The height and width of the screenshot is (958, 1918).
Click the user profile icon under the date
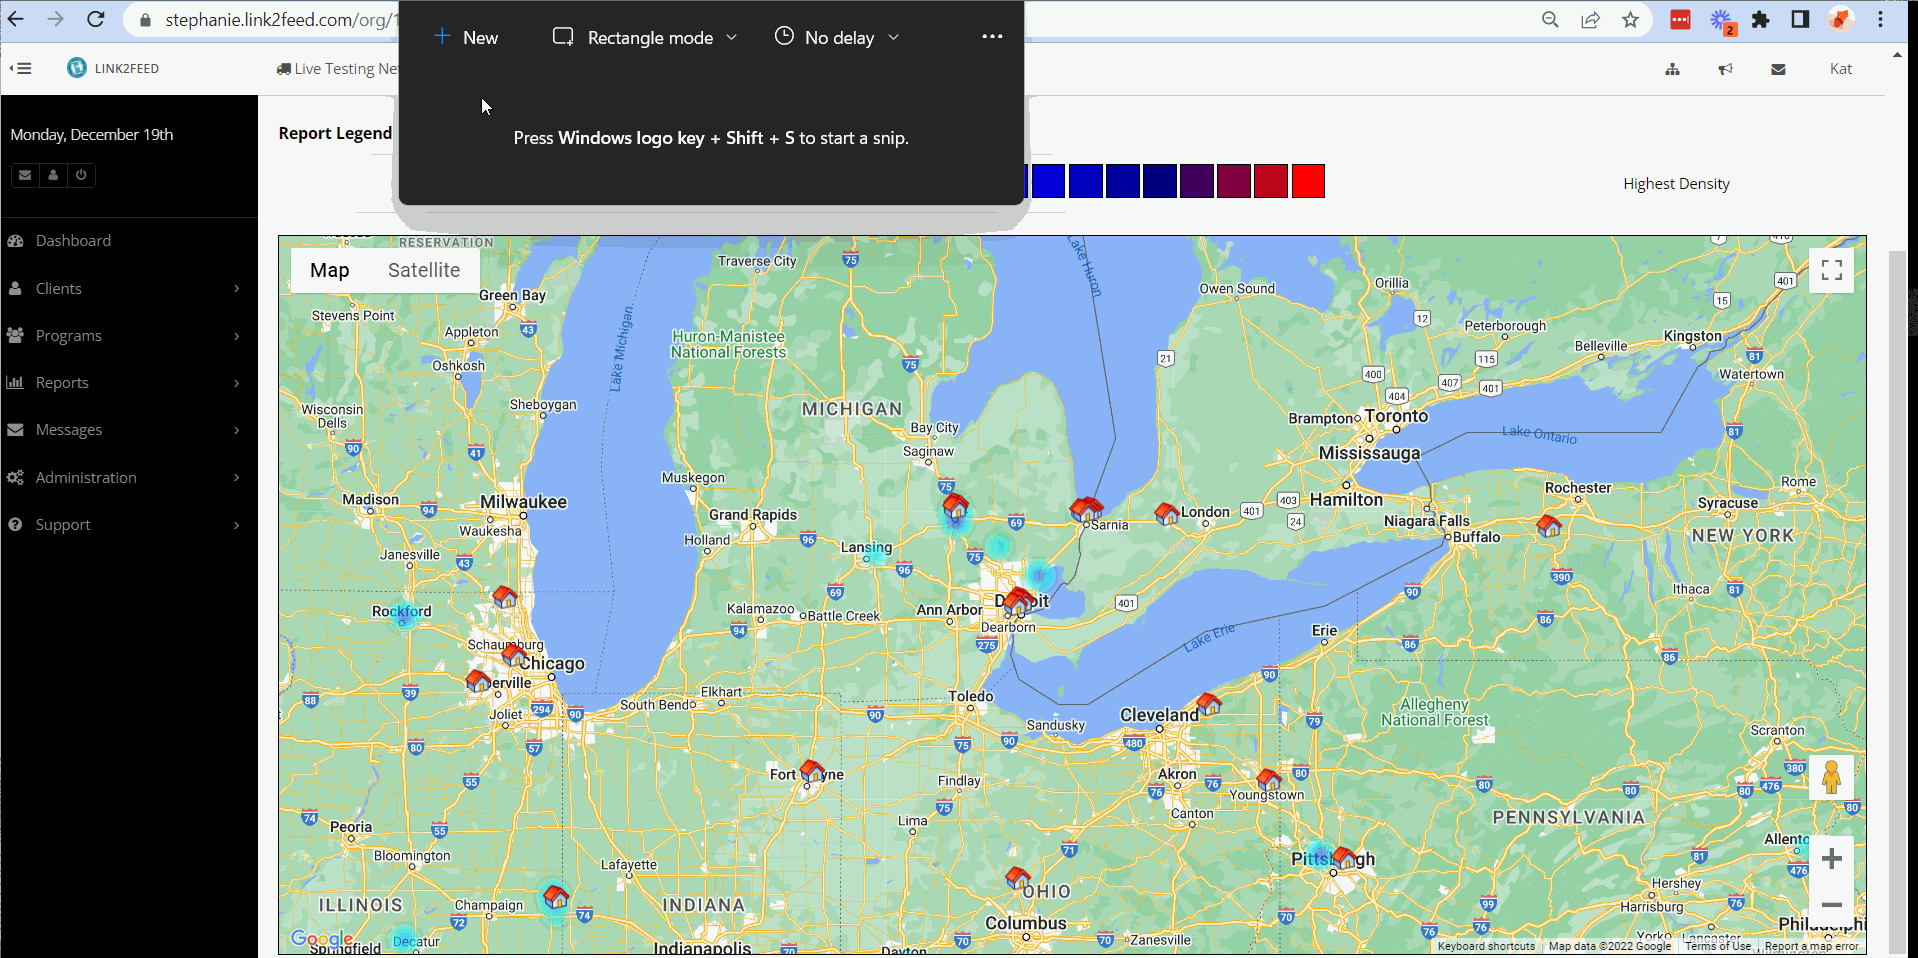53,175
